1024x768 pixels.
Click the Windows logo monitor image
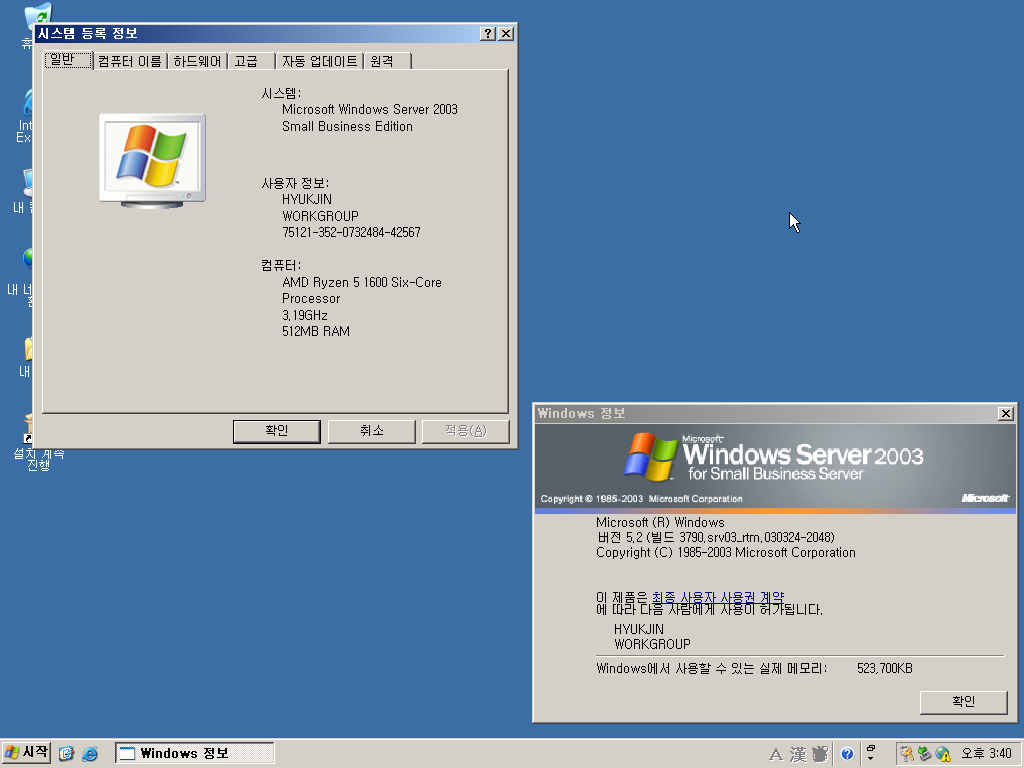(x=152, y=161)
